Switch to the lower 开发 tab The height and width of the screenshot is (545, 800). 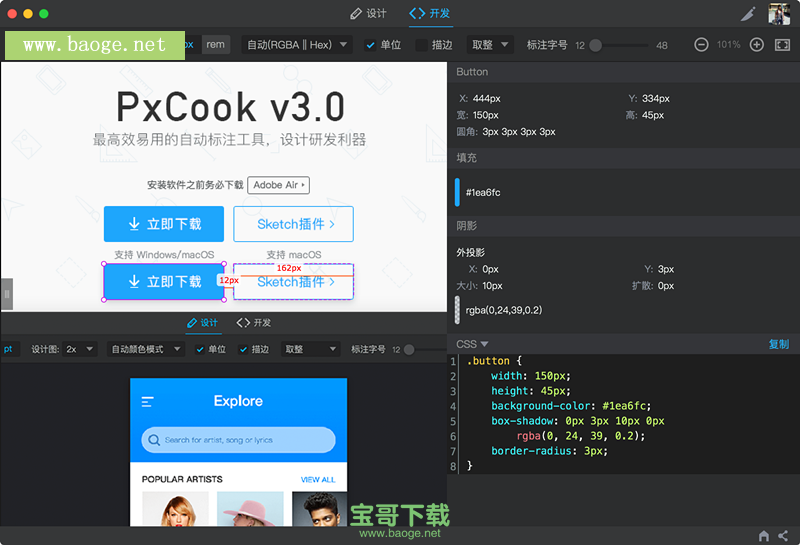[254, 323]
